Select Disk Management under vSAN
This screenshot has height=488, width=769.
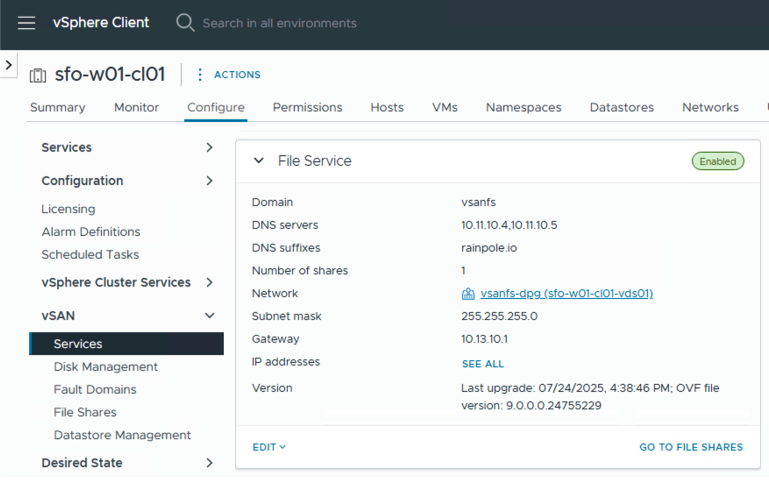point(106,367)
